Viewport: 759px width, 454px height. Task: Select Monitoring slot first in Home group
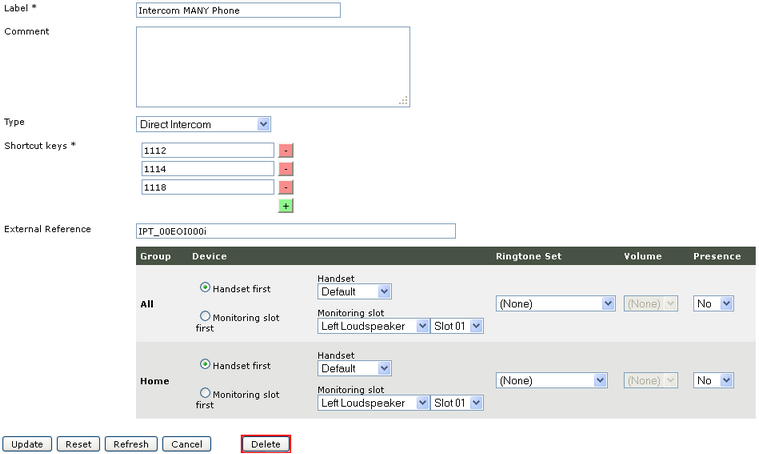point(205,393)
